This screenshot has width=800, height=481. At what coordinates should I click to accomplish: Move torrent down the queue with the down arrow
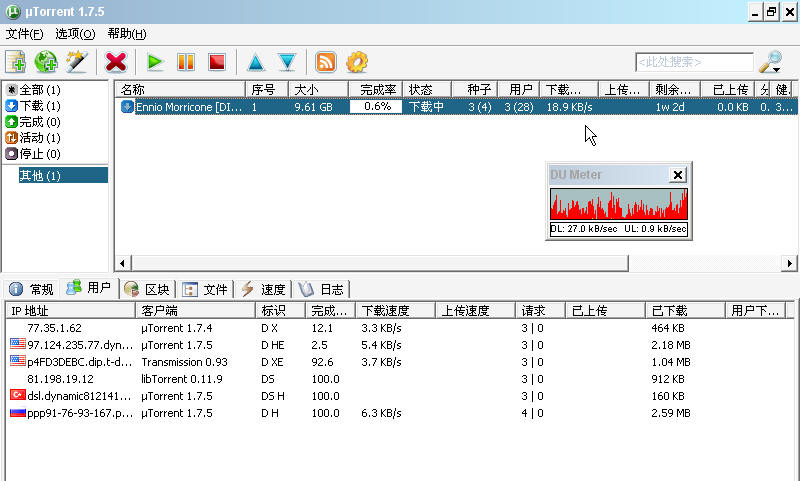(x=287, y=62)
